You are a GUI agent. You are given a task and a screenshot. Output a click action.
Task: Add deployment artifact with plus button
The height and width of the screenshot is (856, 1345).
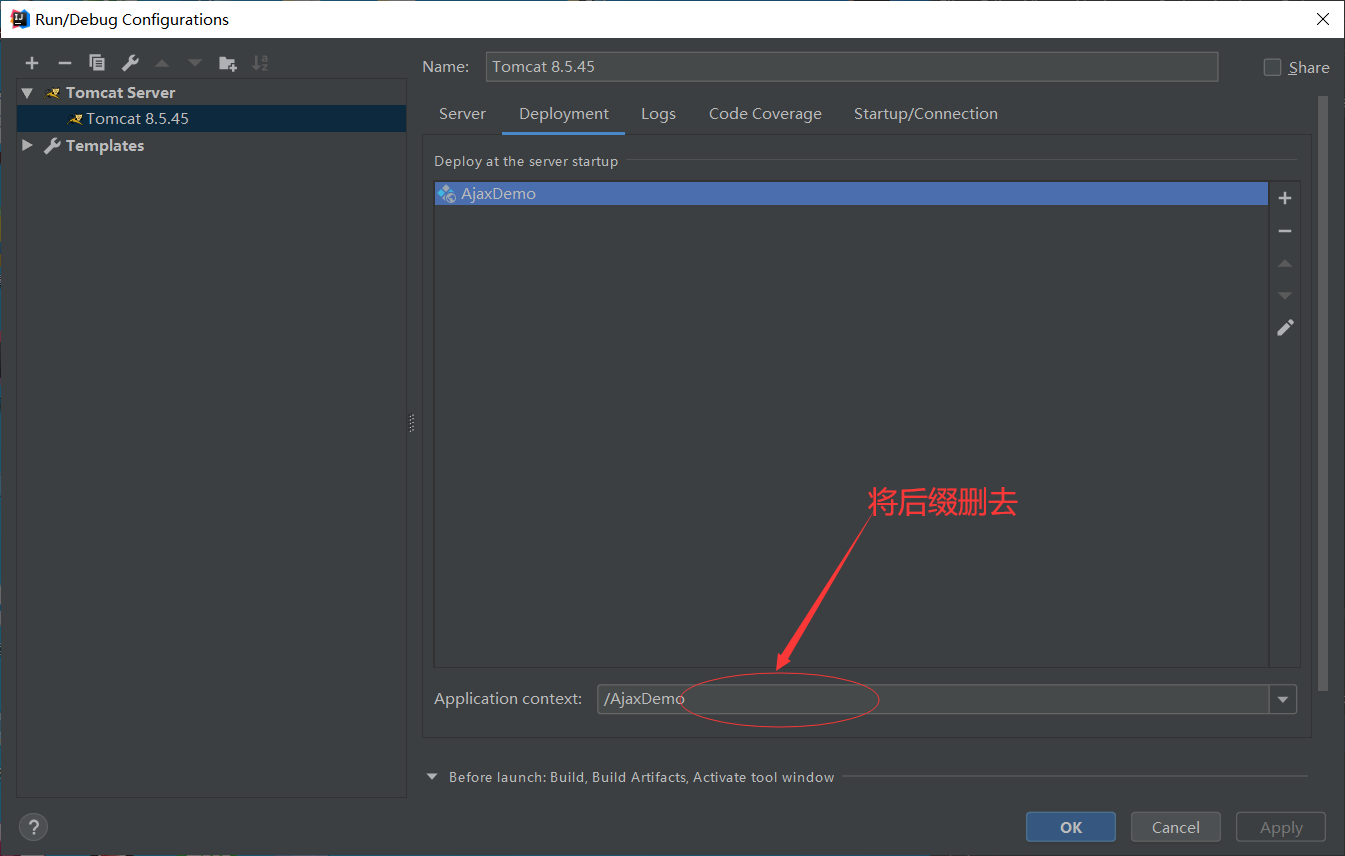tap(1285, 198)
